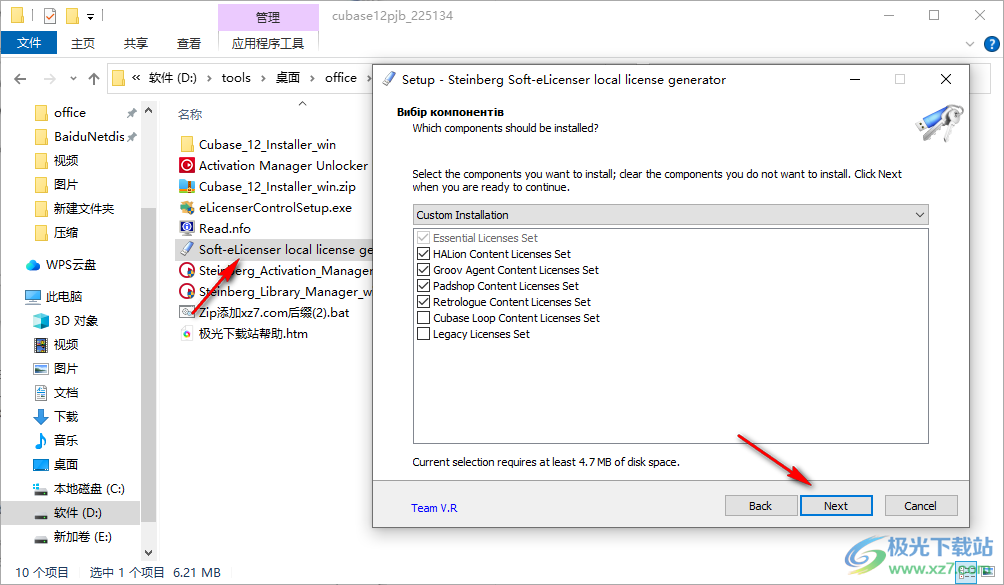This screenshot has height=585, width=1004.
Task: Cancel the Soft-eLicenser setup
Action: (920, 506)
